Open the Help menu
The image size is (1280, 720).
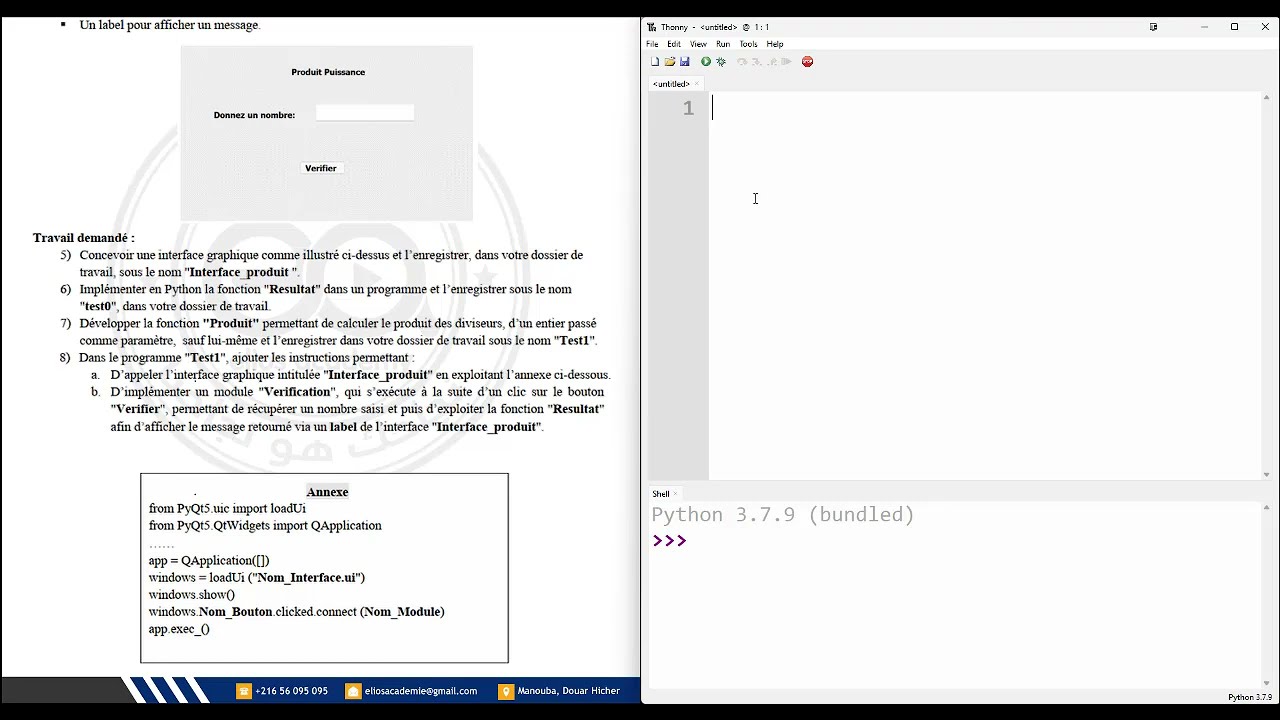(775, 44)
